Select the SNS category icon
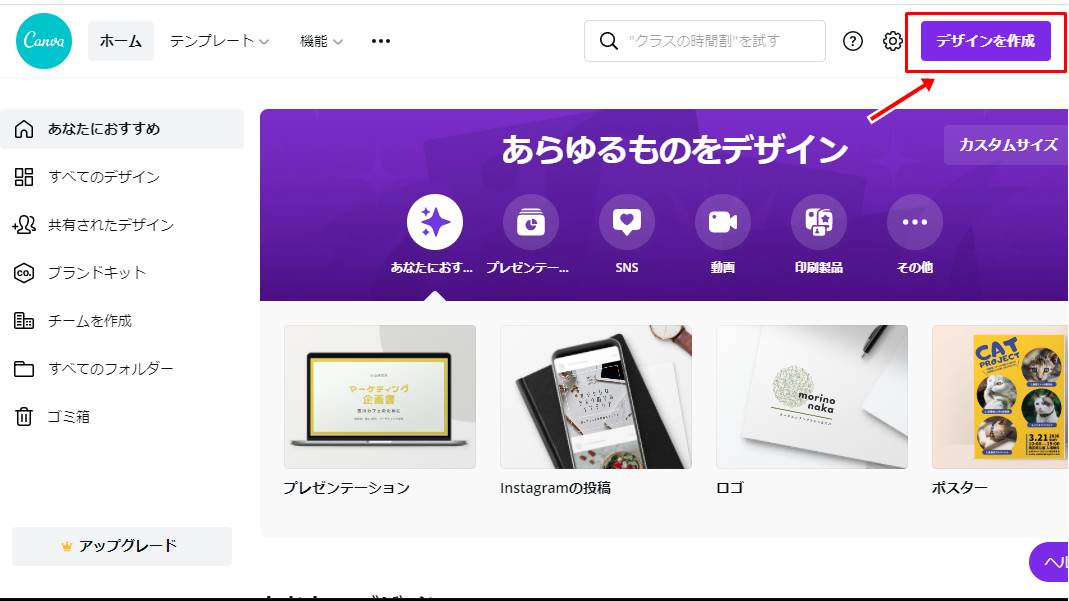Screen dimensions: 1069x601 pyautogui.click(x=626, y=222)
